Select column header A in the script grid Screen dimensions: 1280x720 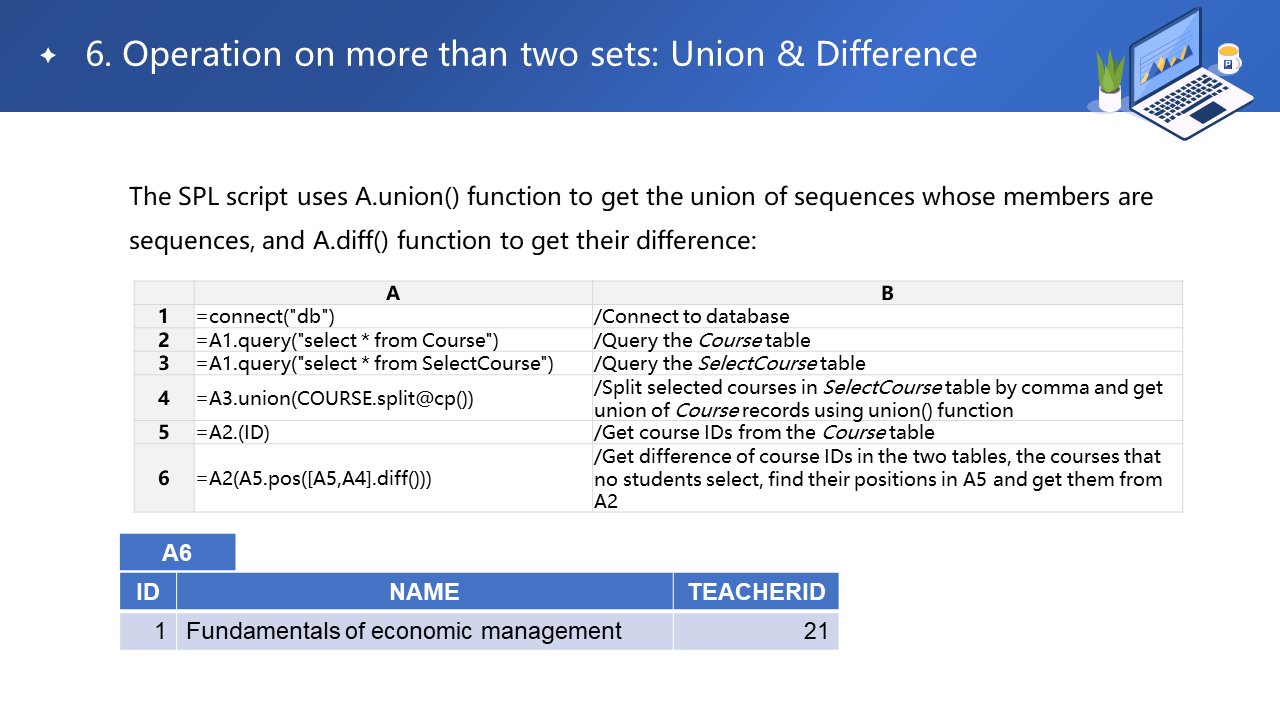393,293
